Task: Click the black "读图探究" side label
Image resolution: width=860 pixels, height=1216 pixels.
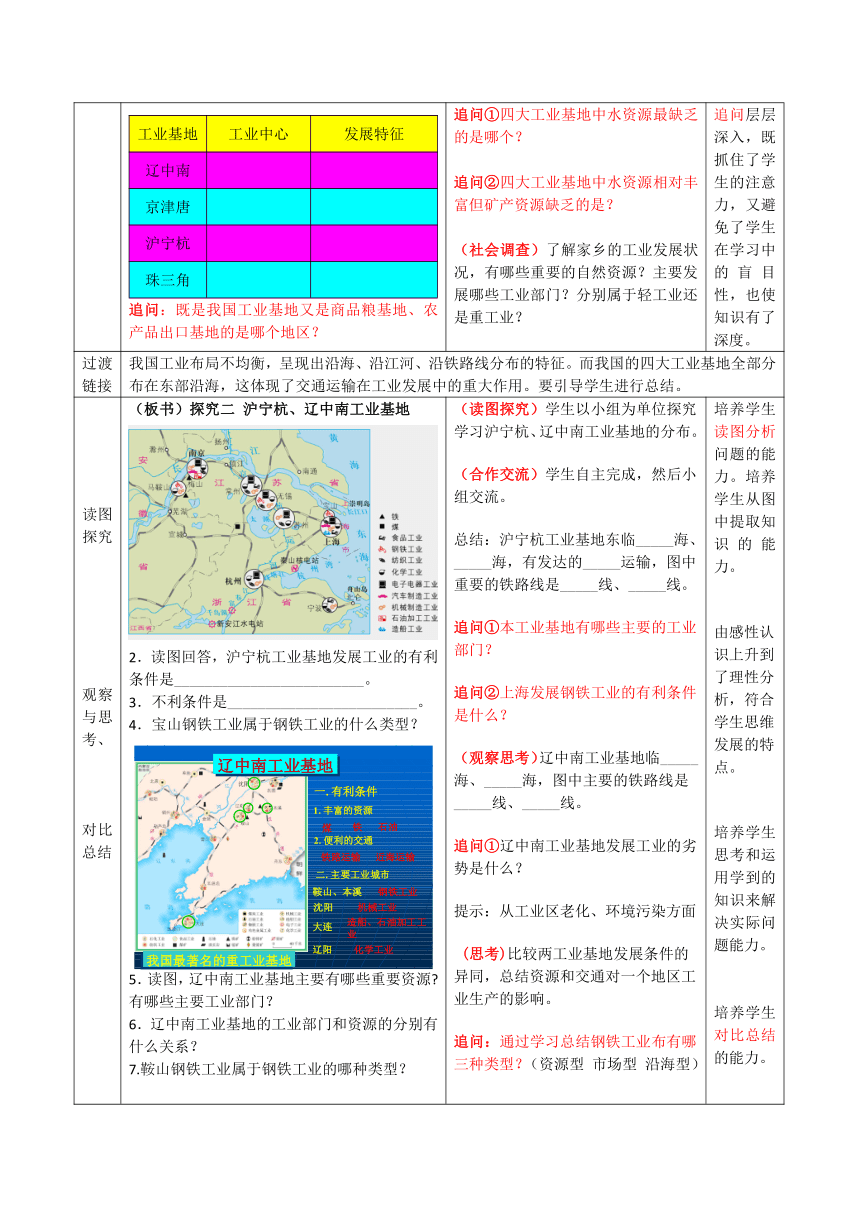Action: tap(97, 525)
